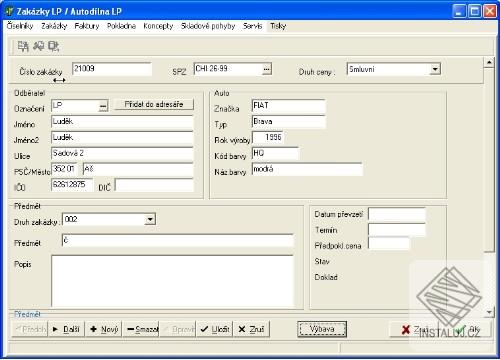Screen dimensions: 500x360
Task: Click the Jméno input field
Action: (122, 122)
